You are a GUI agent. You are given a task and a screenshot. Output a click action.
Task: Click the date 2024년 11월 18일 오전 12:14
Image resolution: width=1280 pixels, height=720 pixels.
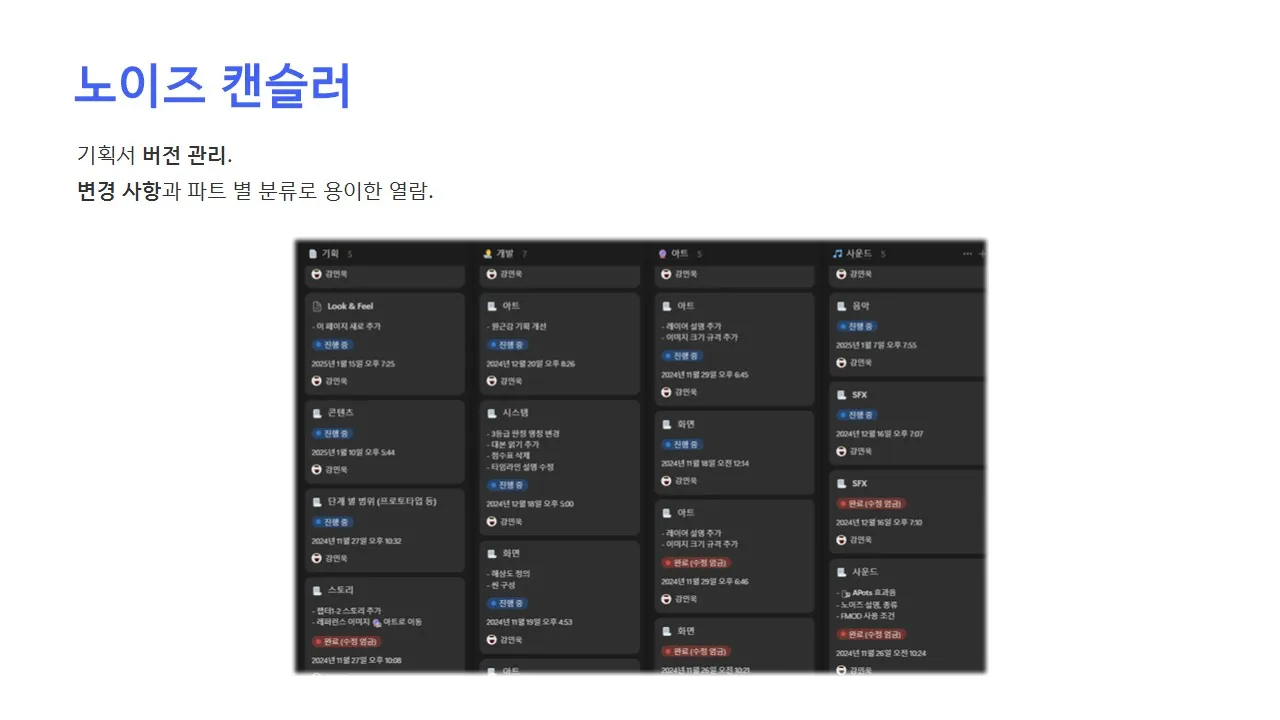click(x=705, y=463)
